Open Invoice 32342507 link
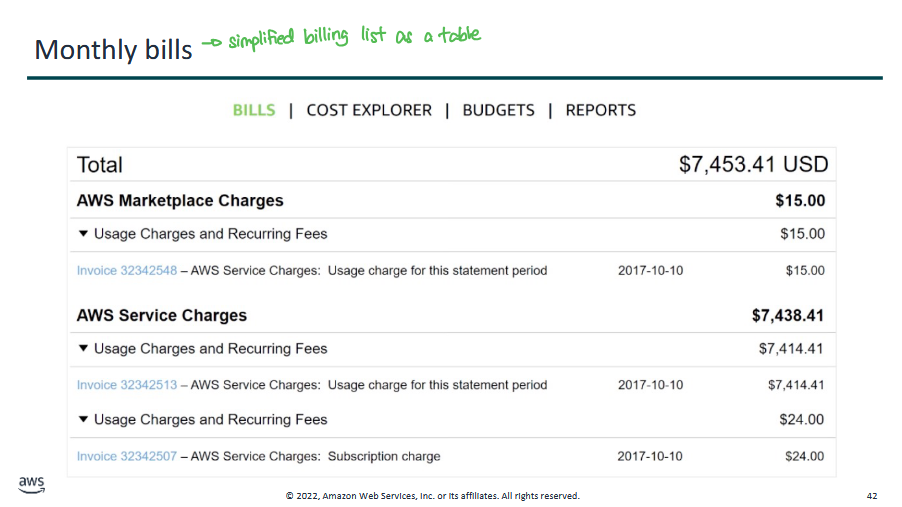Image resolution: width=902 pixels, height=507 pixels. [127, 456]
